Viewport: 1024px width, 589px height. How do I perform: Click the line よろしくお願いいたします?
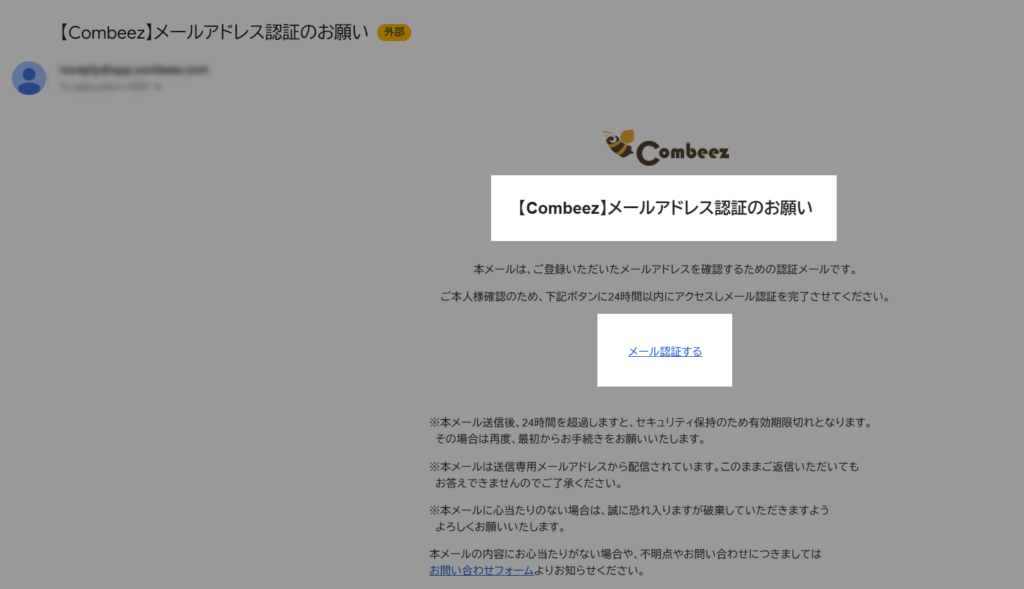click(500, 527)
